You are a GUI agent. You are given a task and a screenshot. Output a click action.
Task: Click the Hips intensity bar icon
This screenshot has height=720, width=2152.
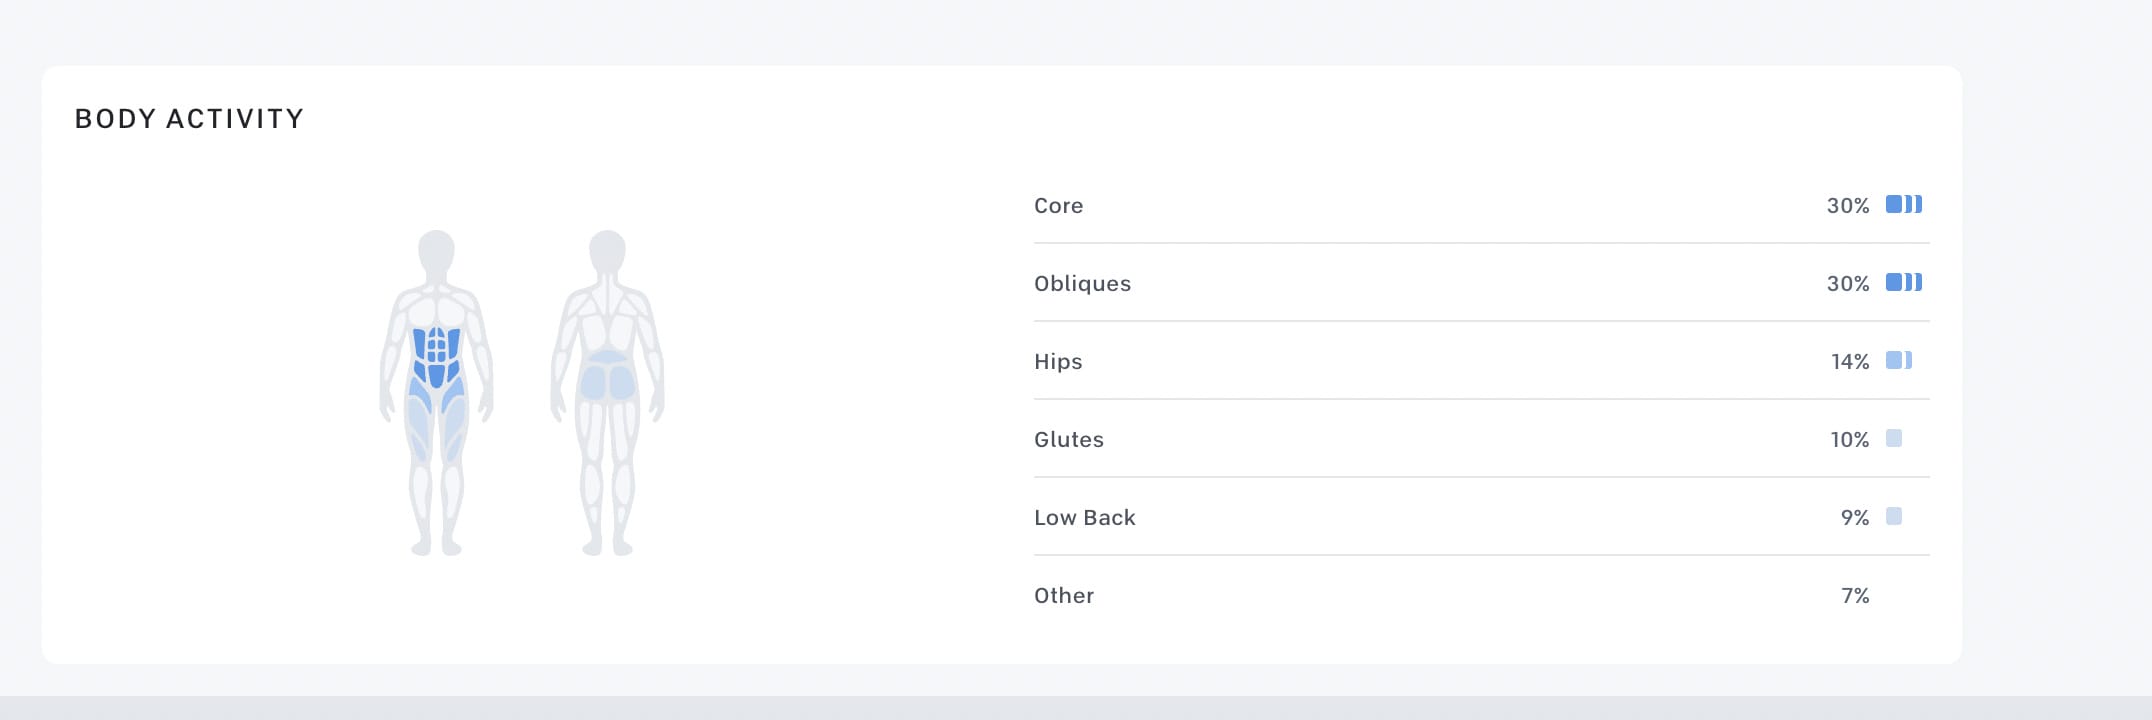[1898, 361]
